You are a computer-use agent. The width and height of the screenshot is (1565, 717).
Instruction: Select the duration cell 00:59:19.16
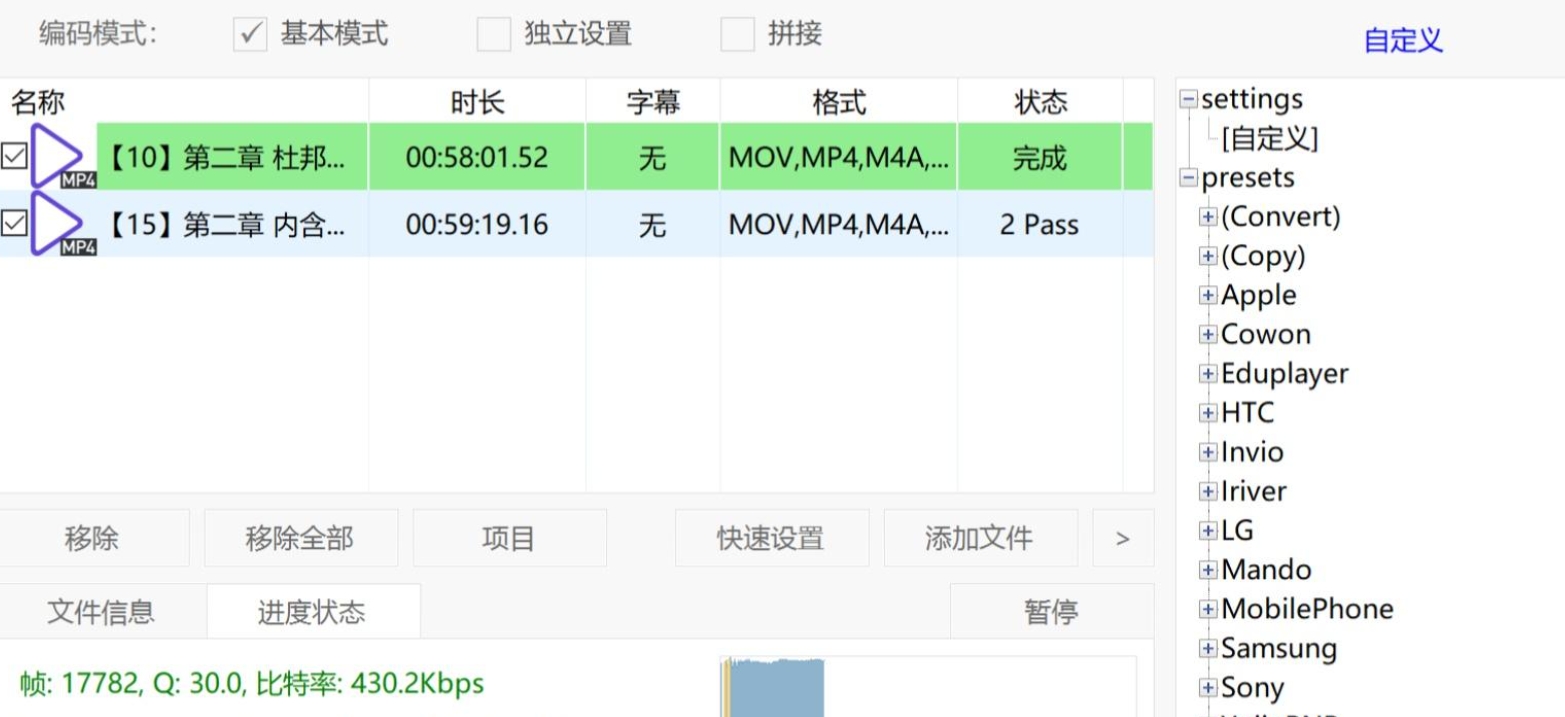click(477, 224)
